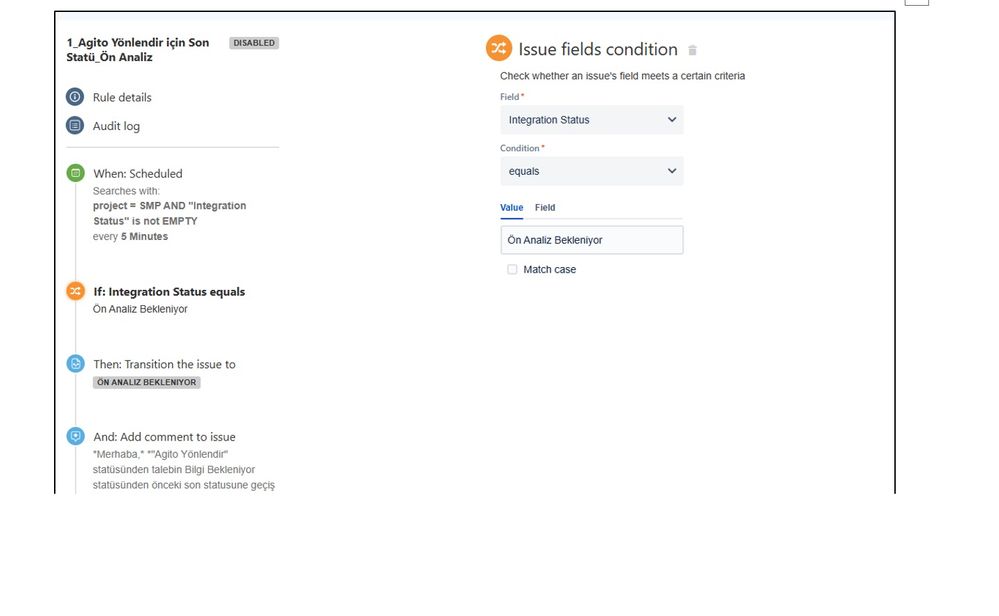The image size is (999, 616).
Task: Open the Rule details link
Action: click(x=122, y=97)
